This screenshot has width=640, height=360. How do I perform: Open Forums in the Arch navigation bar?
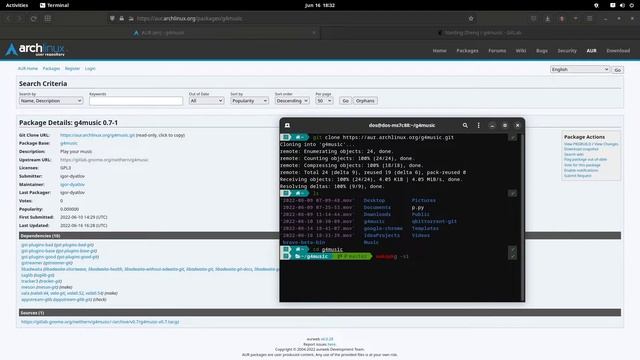point(497,51)
